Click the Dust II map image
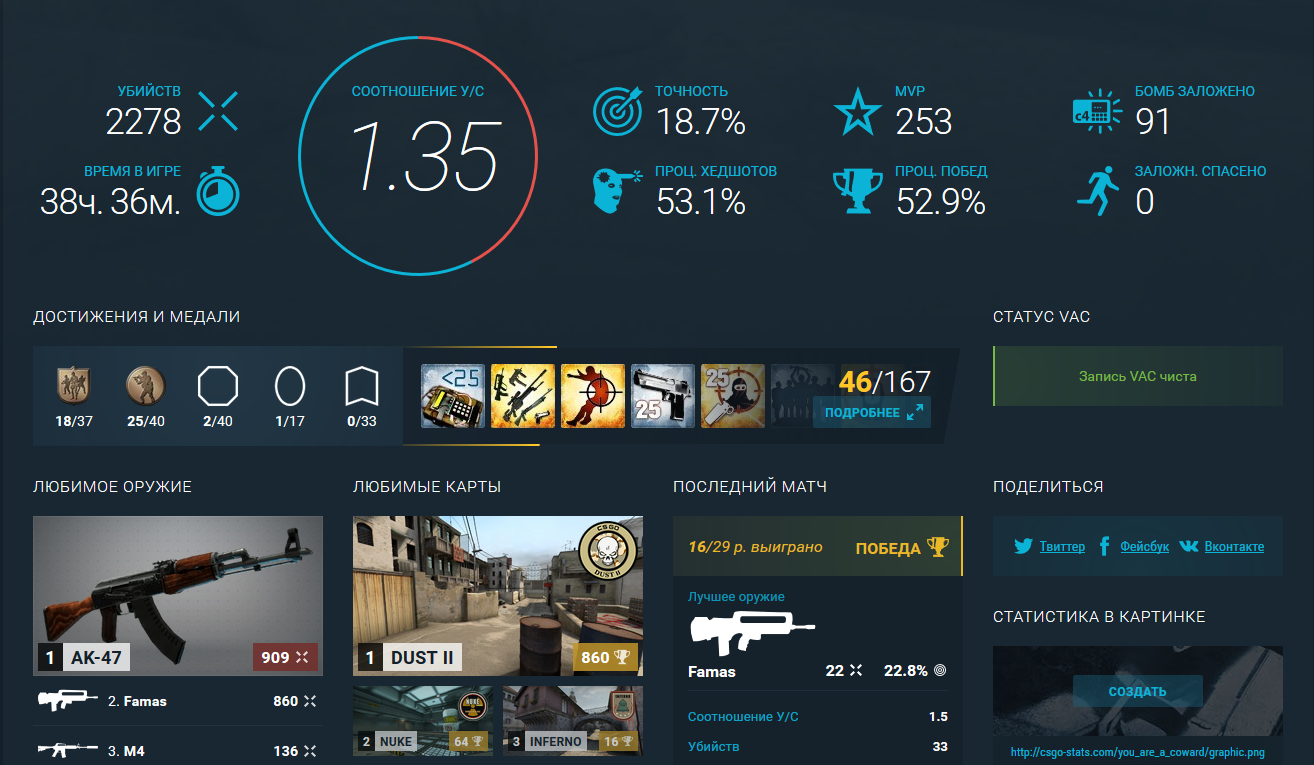 [x=498, y=596]
